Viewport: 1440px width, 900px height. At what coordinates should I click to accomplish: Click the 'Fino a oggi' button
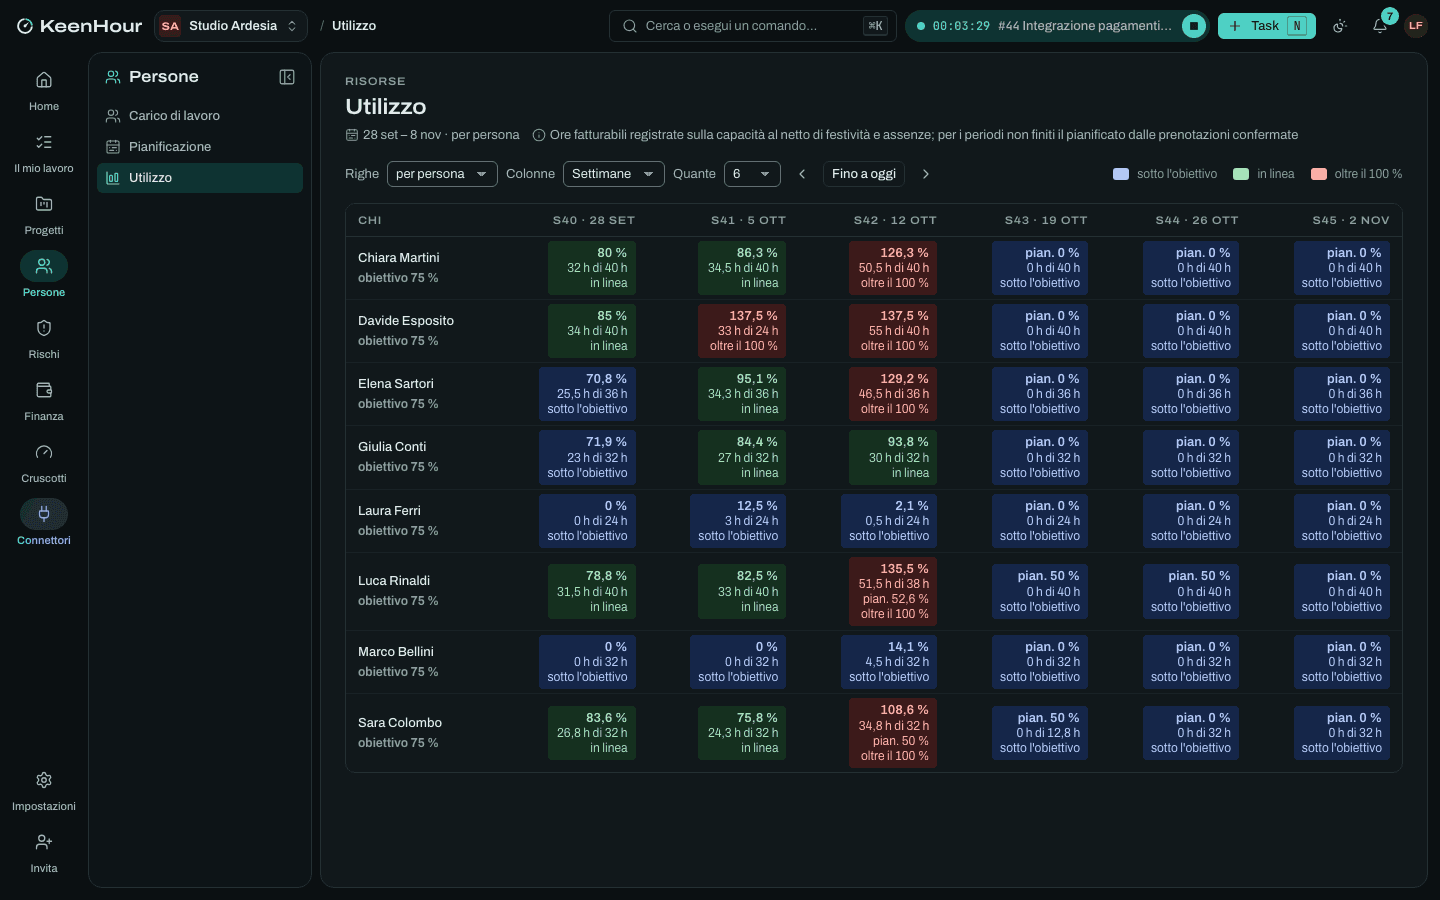(864, 174)
